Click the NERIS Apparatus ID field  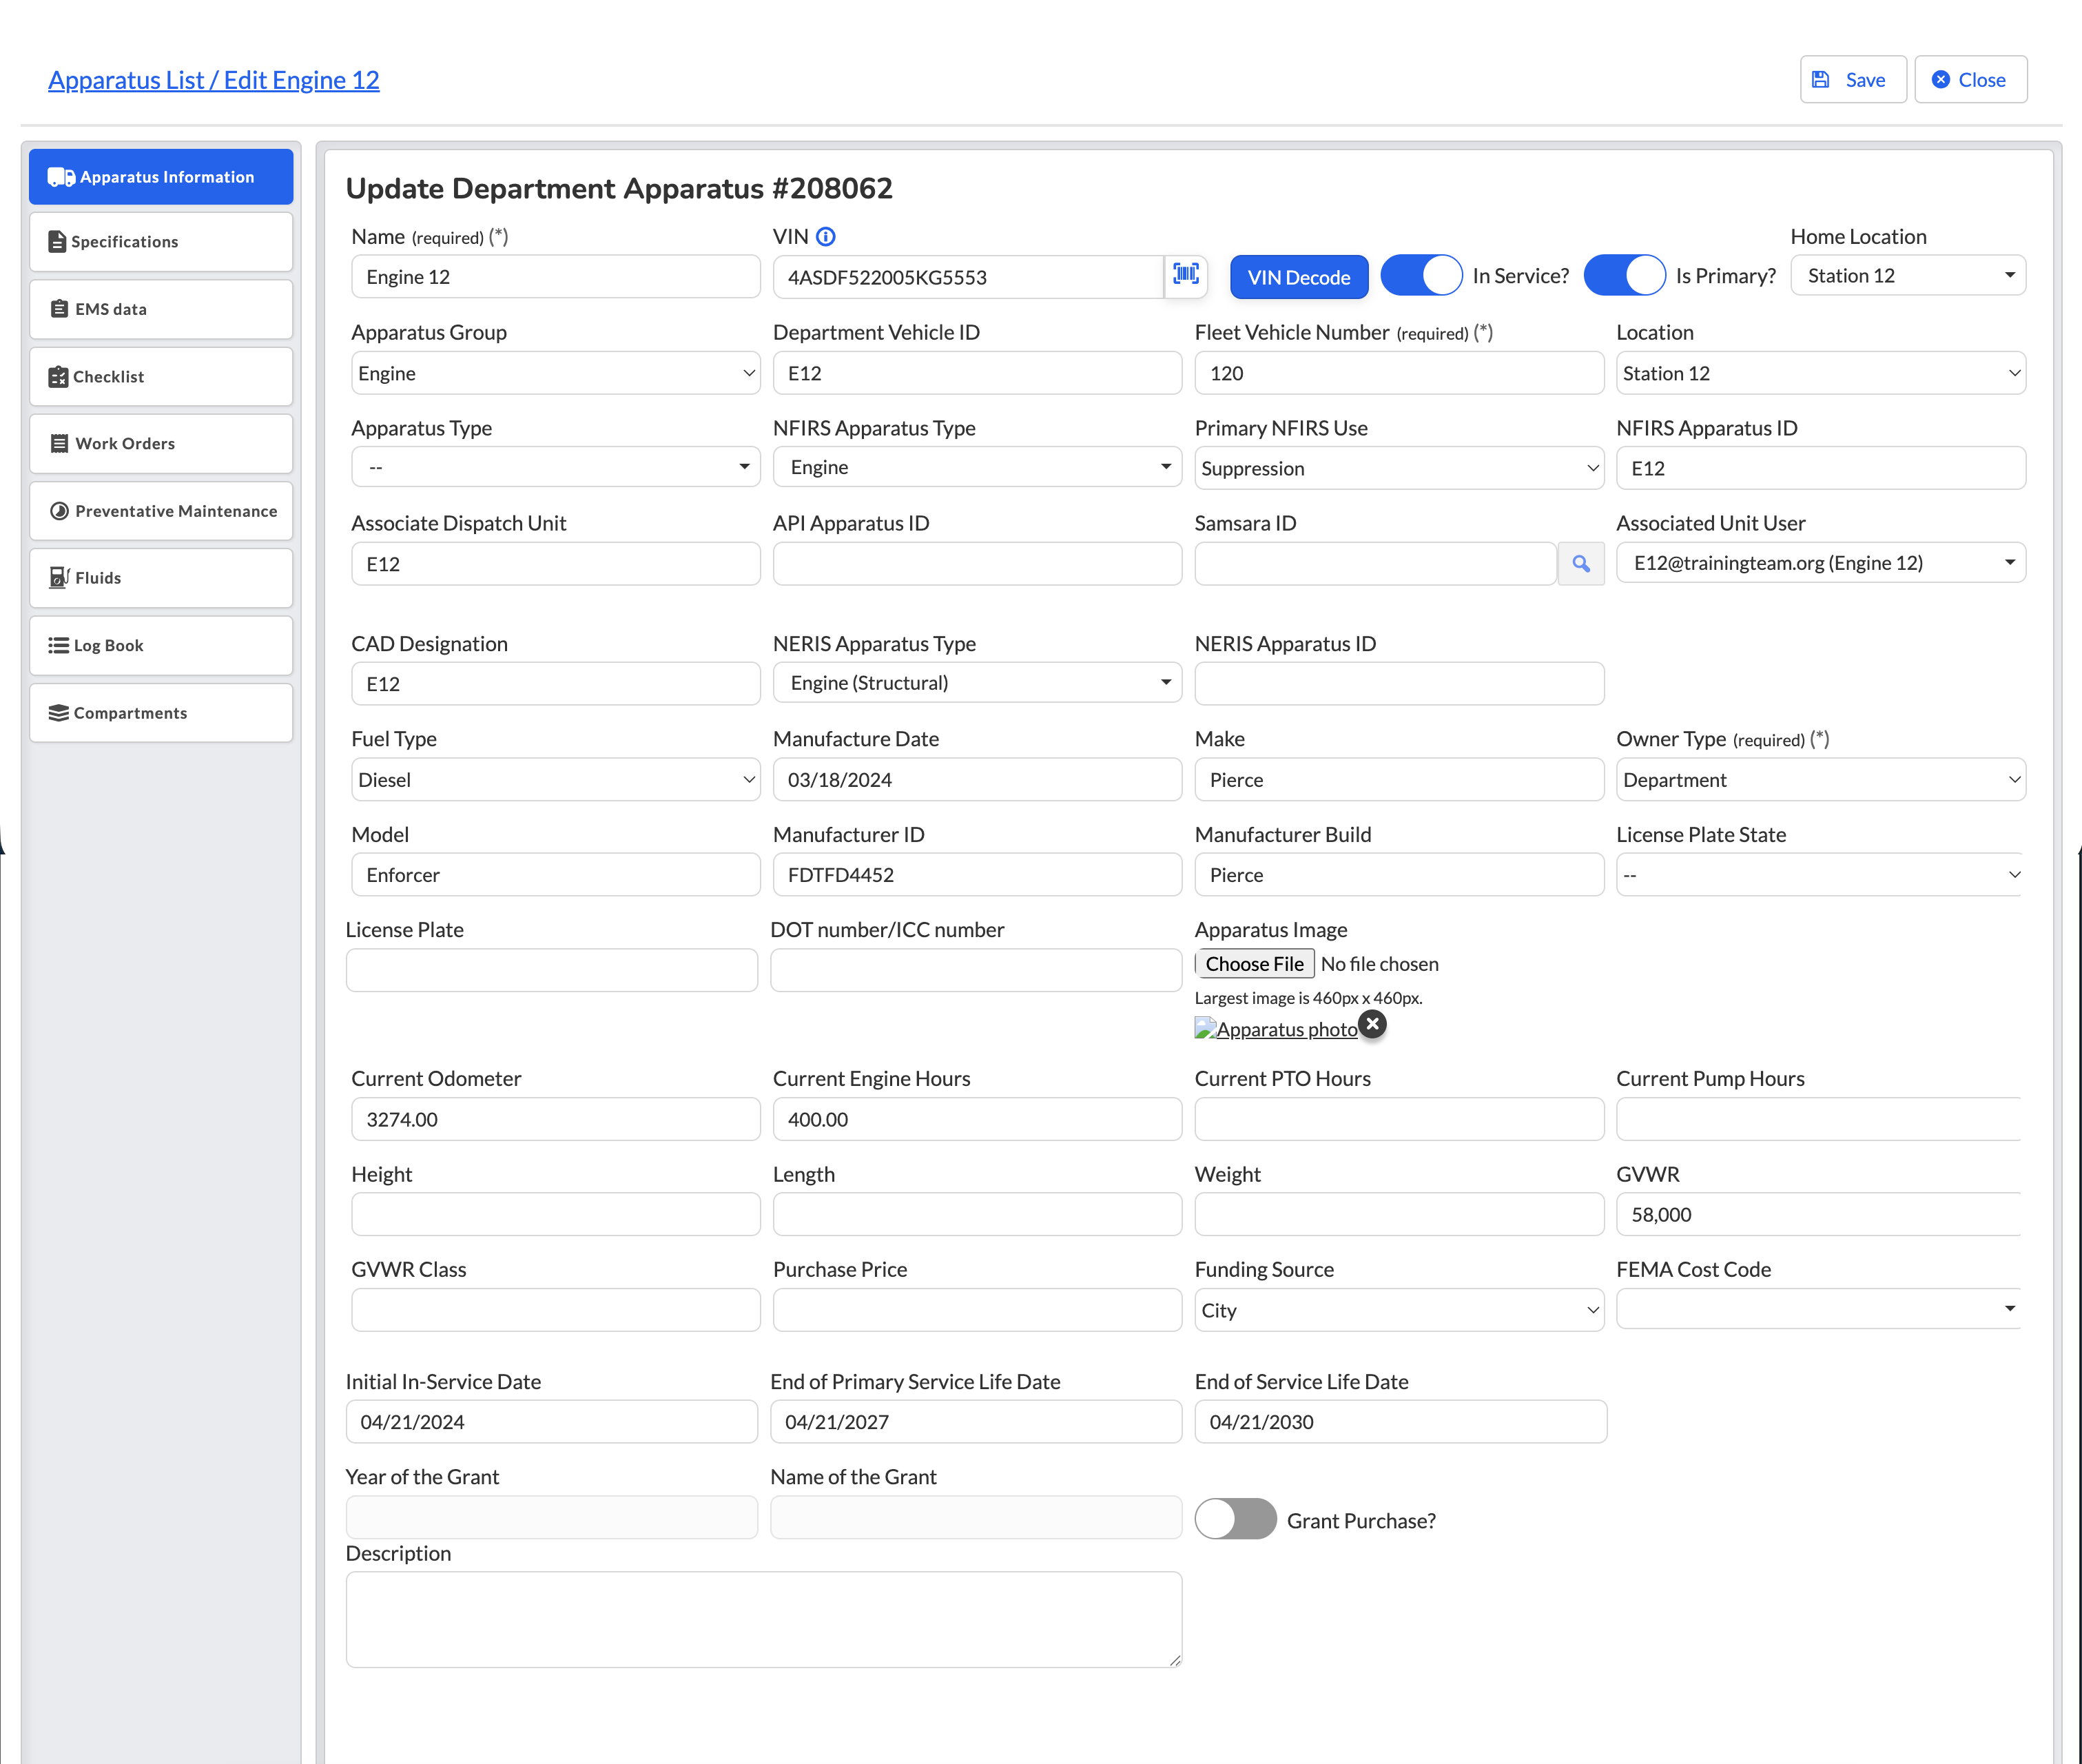(x=1399, y=684)
